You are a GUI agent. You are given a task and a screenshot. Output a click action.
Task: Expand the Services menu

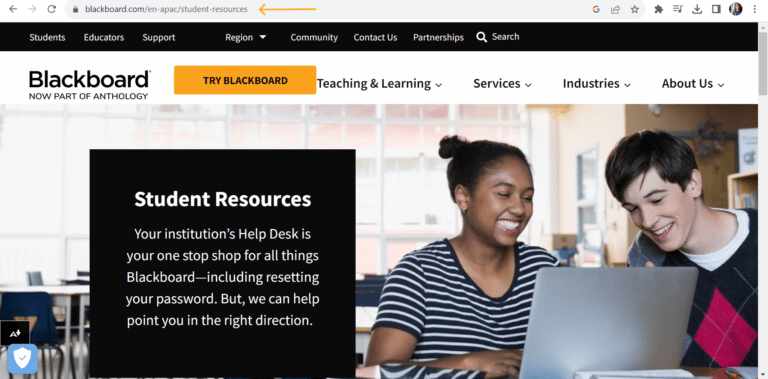pos(502,84)
